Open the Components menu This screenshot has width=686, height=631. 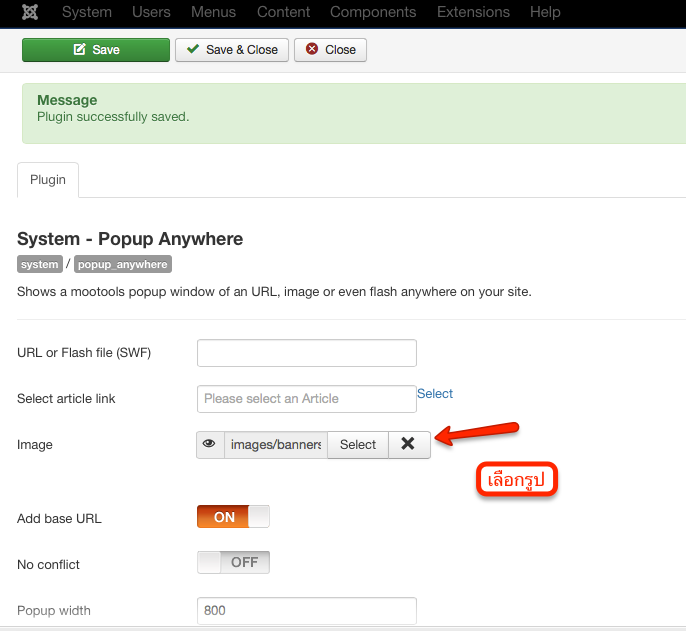(x=373, y=12)
